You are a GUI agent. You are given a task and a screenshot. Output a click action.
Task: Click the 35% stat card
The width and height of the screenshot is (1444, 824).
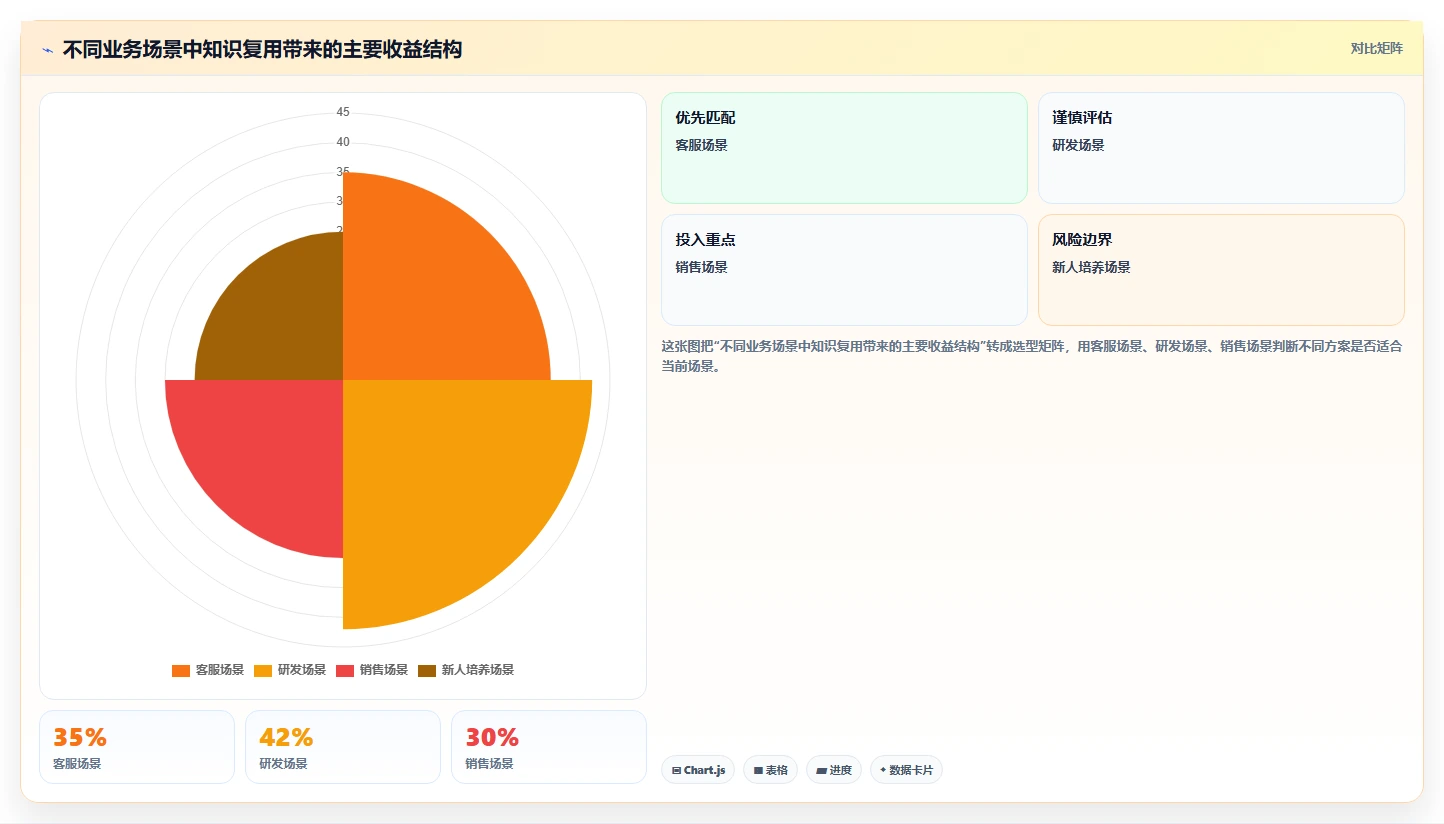click(x=137, y=747)
